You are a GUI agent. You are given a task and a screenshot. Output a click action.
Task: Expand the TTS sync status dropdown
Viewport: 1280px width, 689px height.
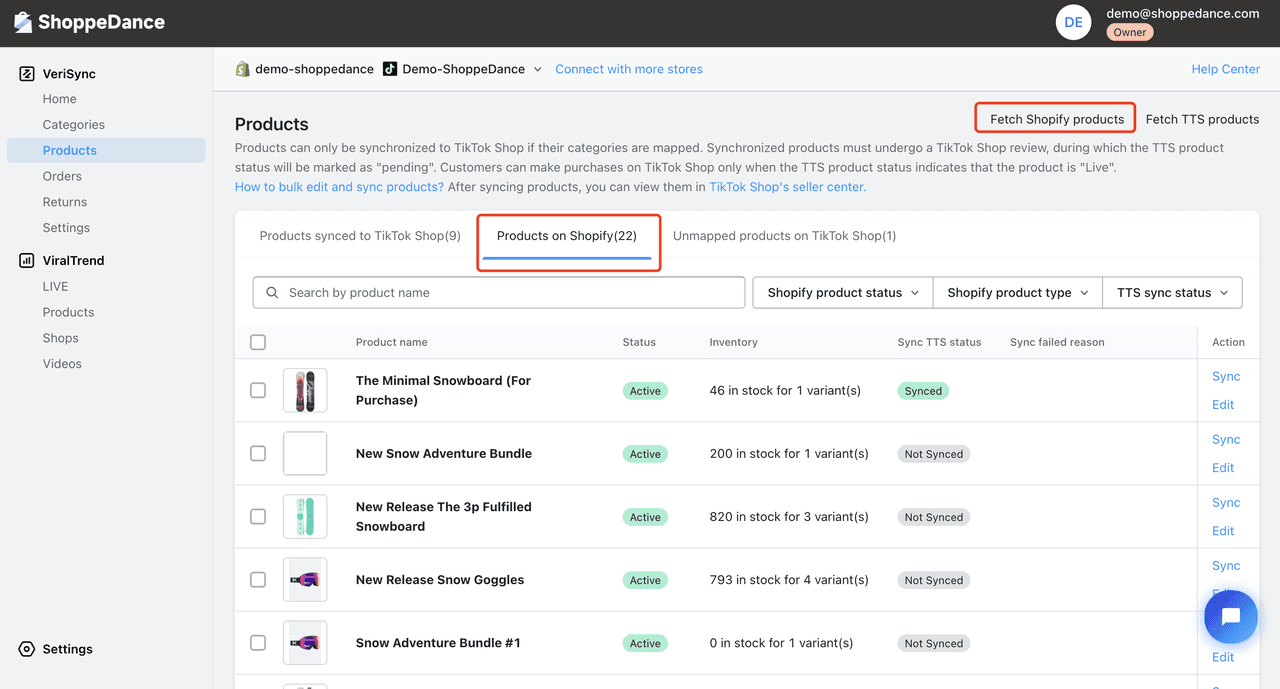tap(1172, 293)
